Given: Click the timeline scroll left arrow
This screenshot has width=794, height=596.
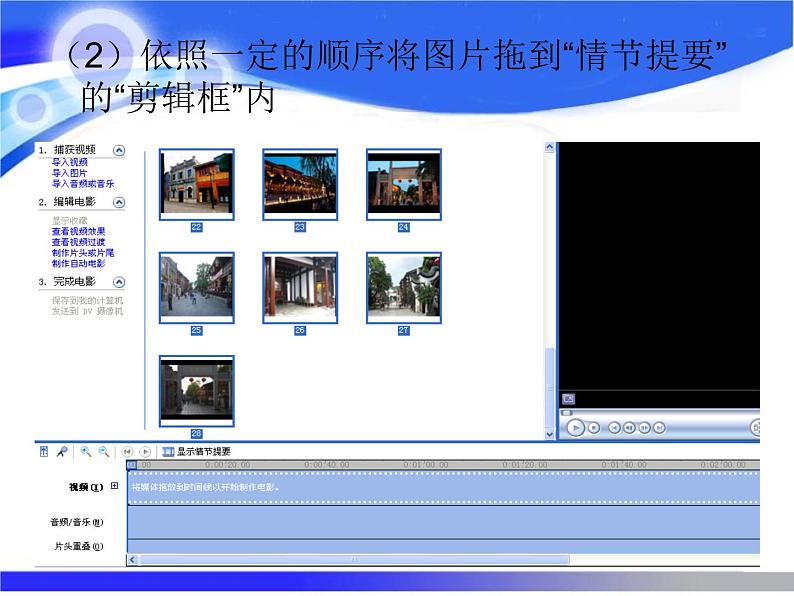Looking at the screenshot, I should (133, 559).
